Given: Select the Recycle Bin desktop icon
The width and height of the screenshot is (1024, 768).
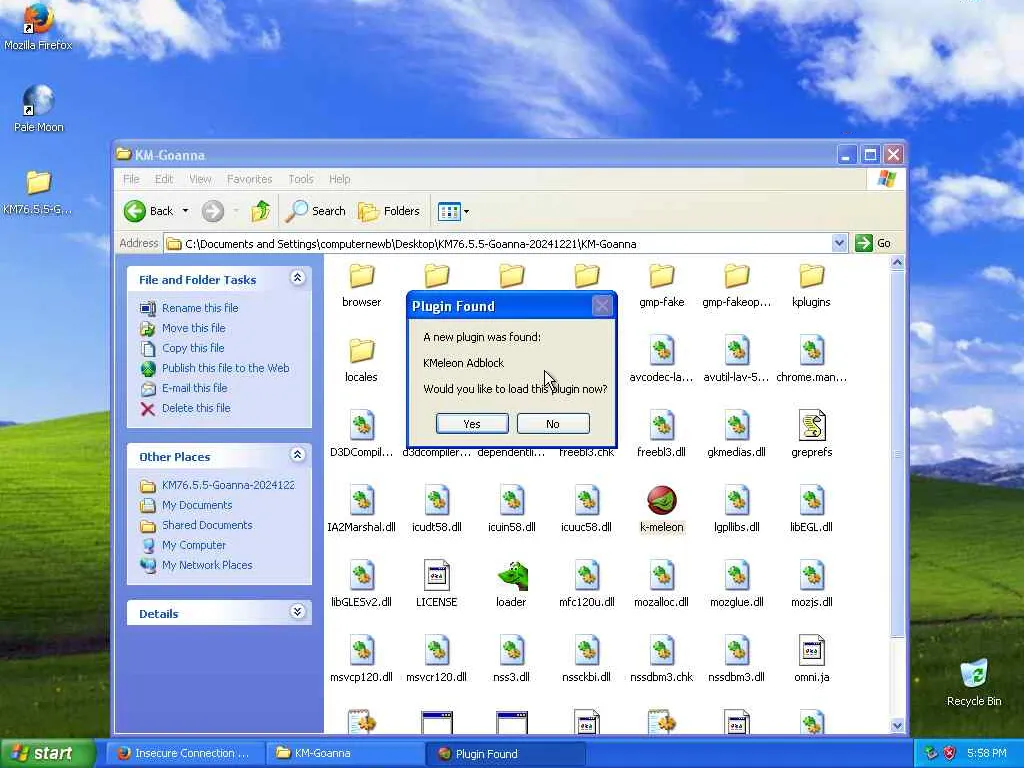Looking at the screenshot, I should pos(974,683).
